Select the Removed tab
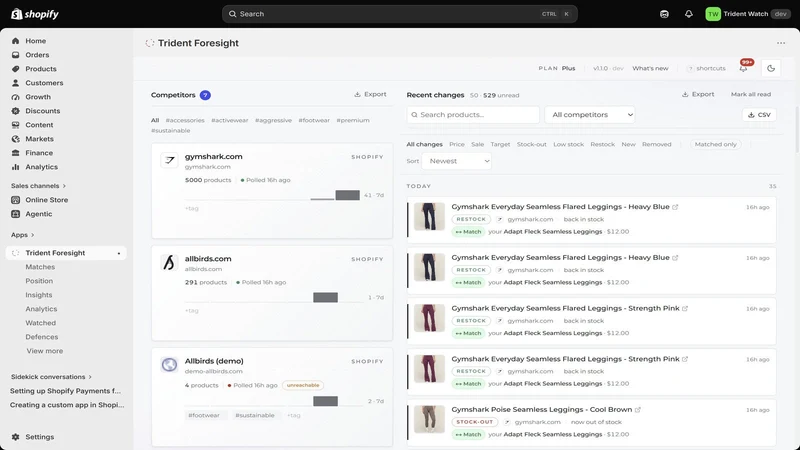 click(x=657, y=144)
